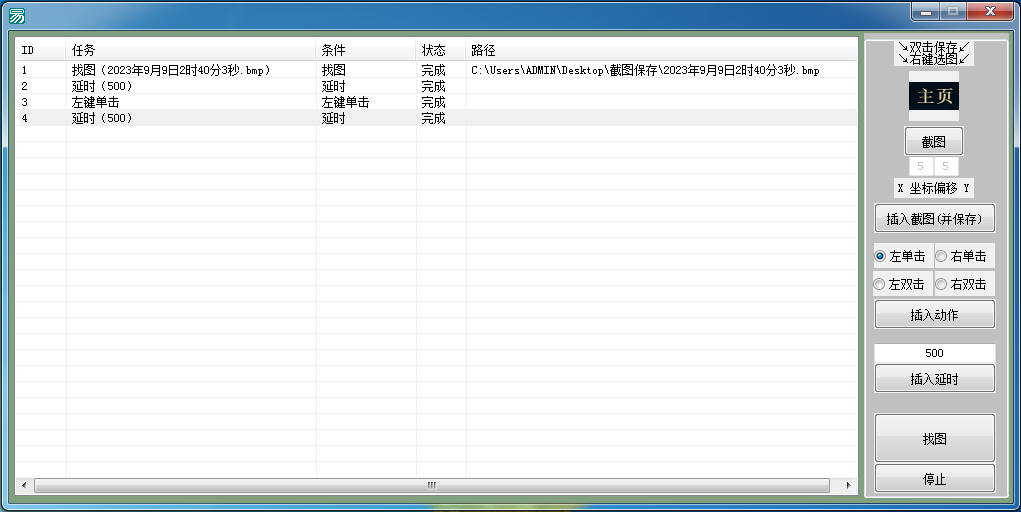This screenshot has width=1021, height=512.
Task: Start the 找图 image search button
Action: point(934,439)
